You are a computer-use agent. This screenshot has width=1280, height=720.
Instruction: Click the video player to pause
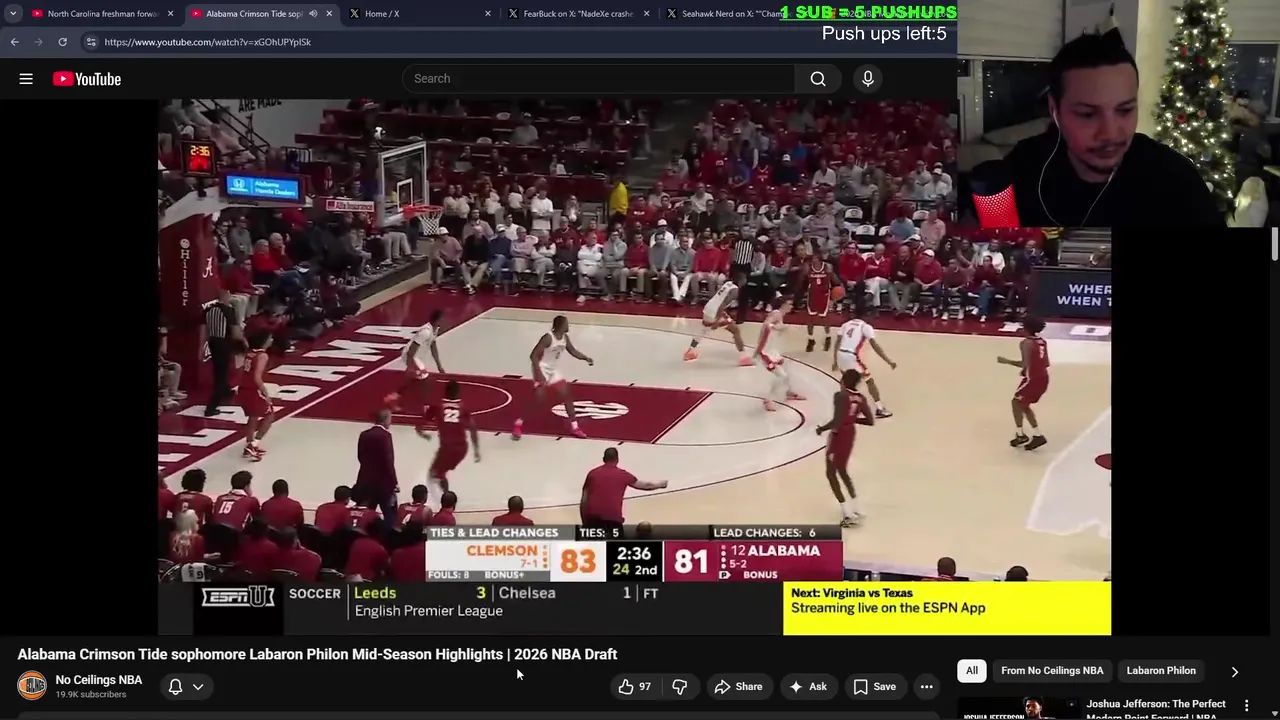(x=634, y=366)
